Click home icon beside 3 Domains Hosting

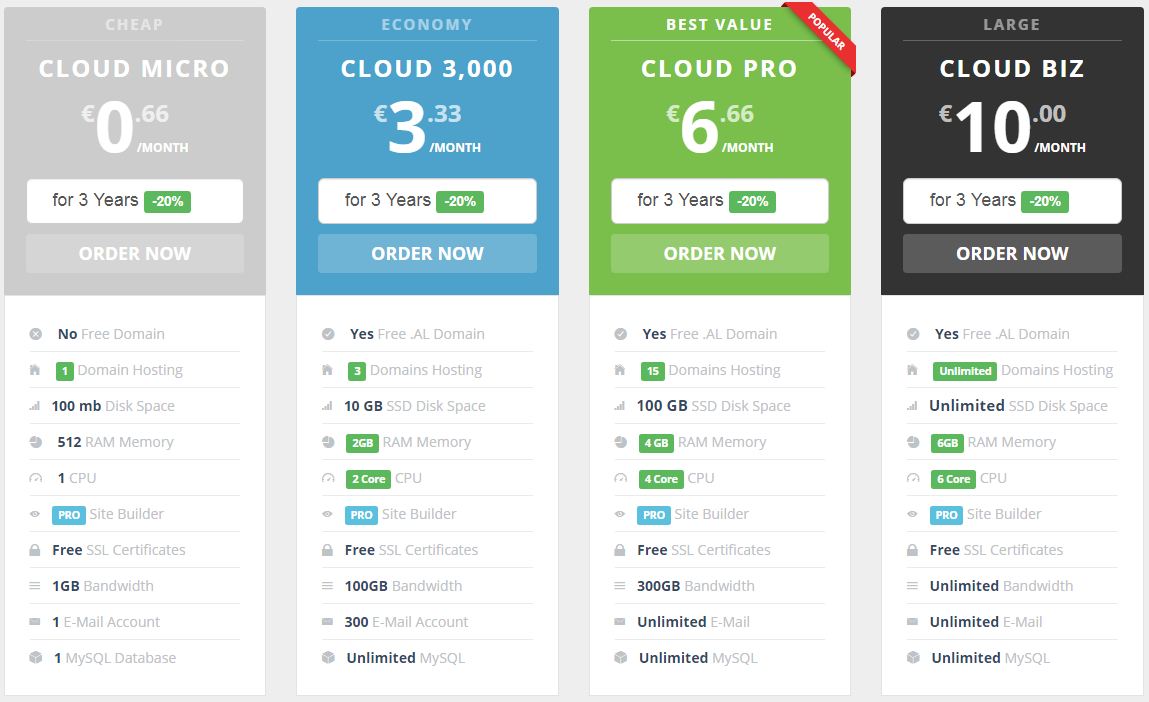(x=327, y=370)
